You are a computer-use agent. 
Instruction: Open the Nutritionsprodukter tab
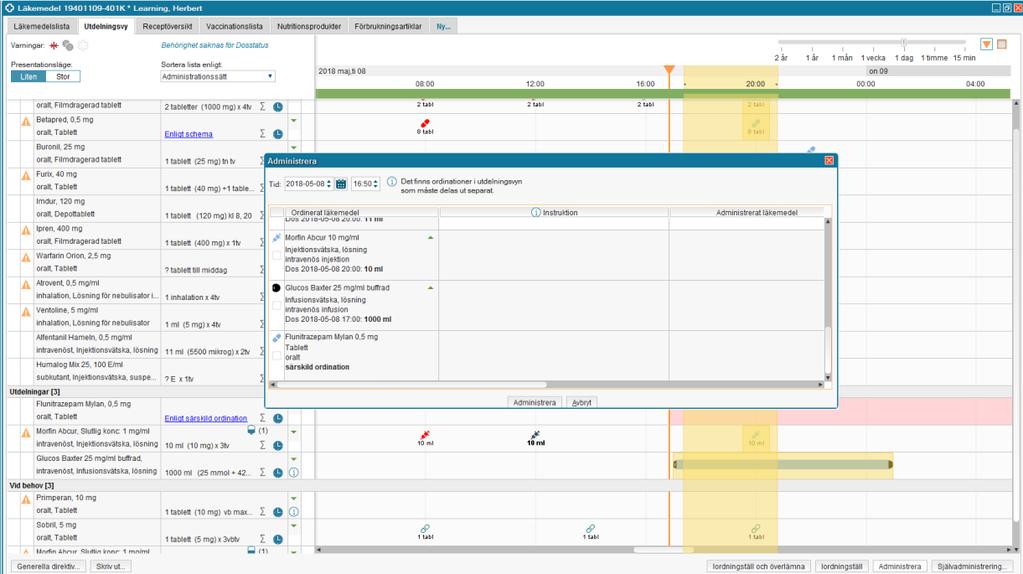(x=309, y=27)
